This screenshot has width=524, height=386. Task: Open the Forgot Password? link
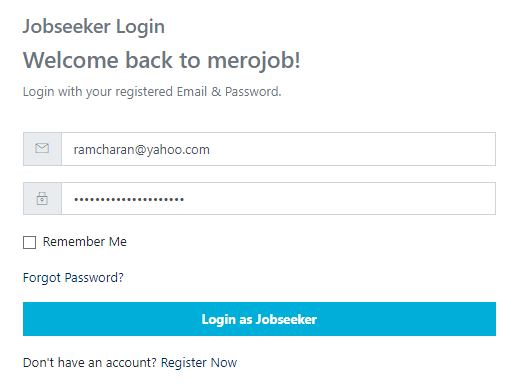click(x=73, y=278)
